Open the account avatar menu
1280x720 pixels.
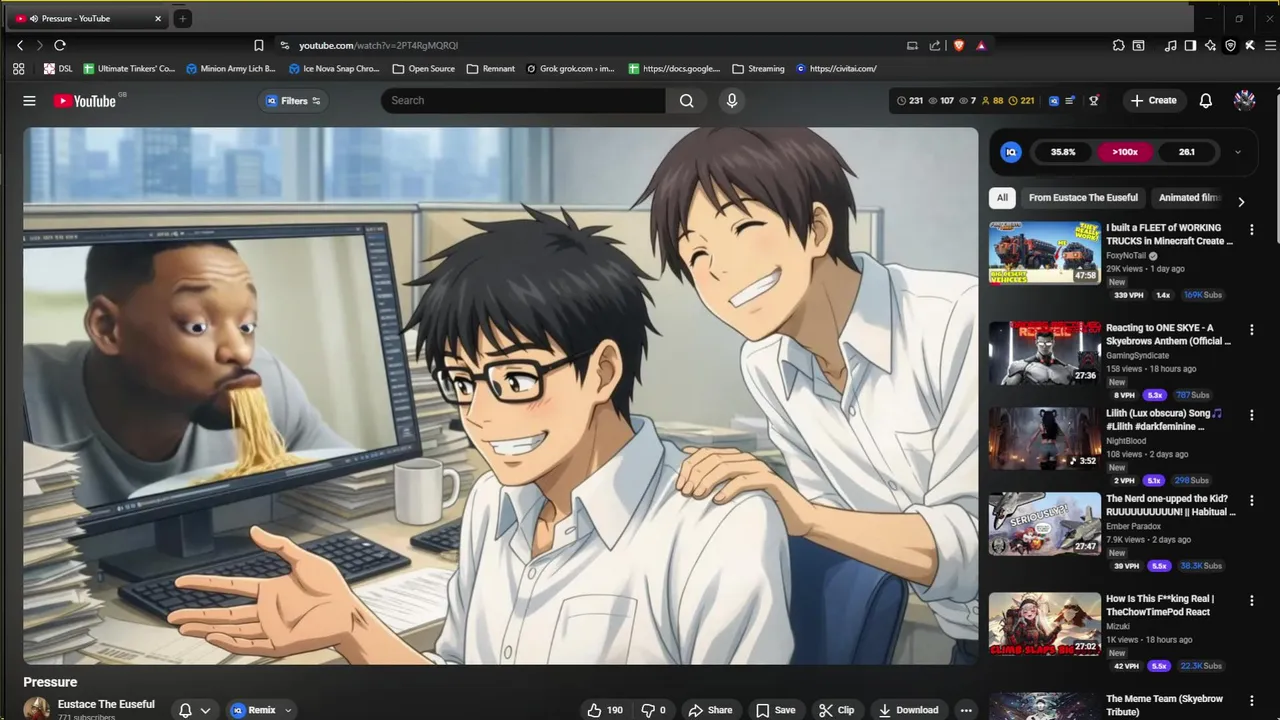pyautogui.click(x=1244, y=100)
